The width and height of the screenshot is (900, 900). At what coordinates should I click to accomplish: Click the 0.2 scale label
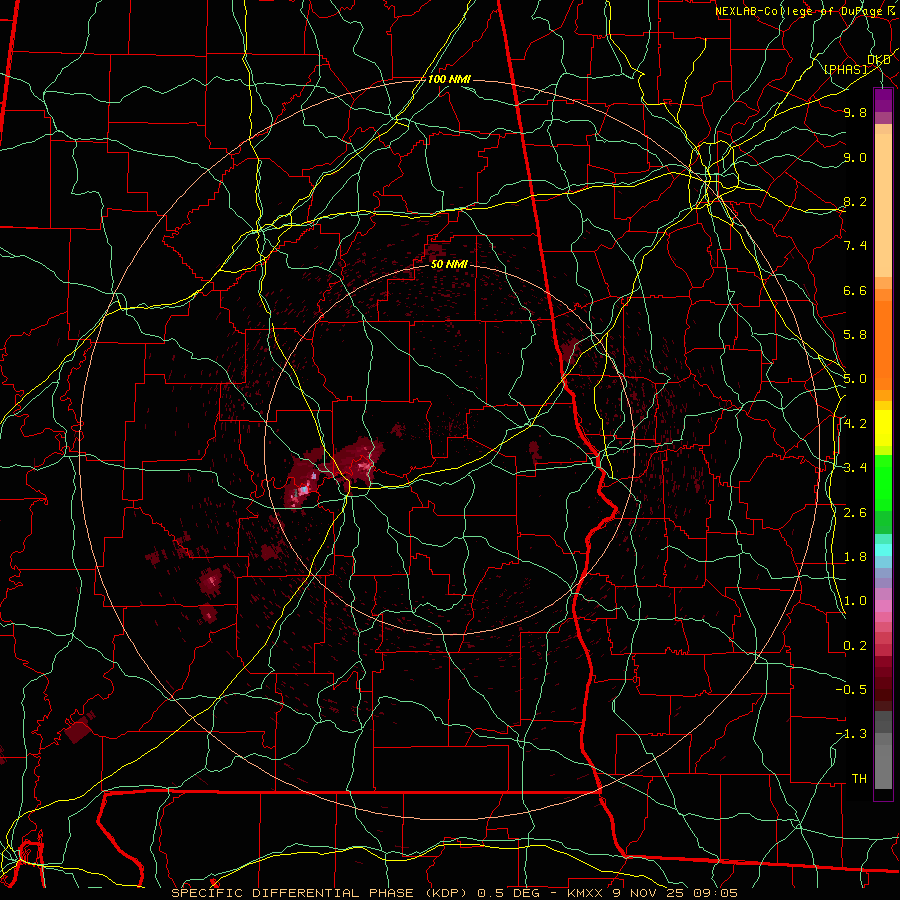tap(855, 646)
